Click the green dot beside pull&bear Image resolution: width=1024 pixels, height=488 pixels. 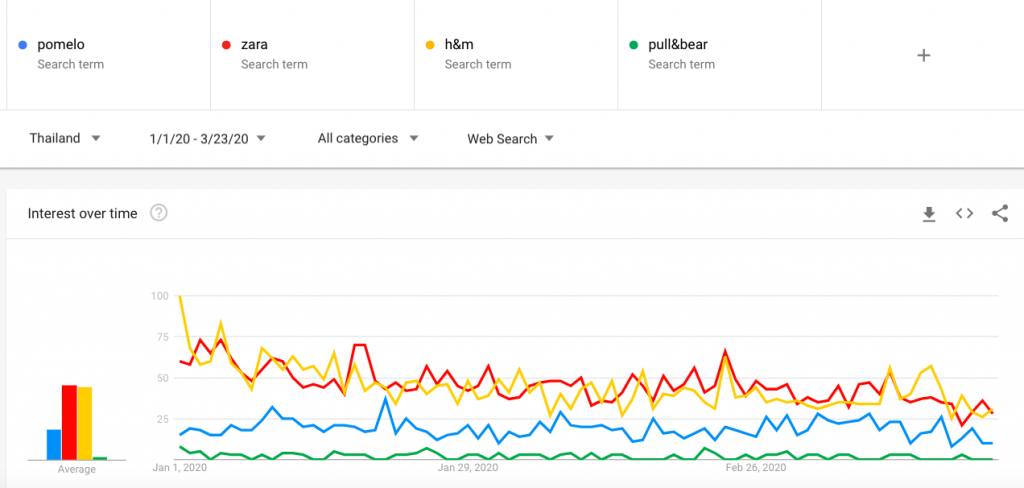click(633, 45)
